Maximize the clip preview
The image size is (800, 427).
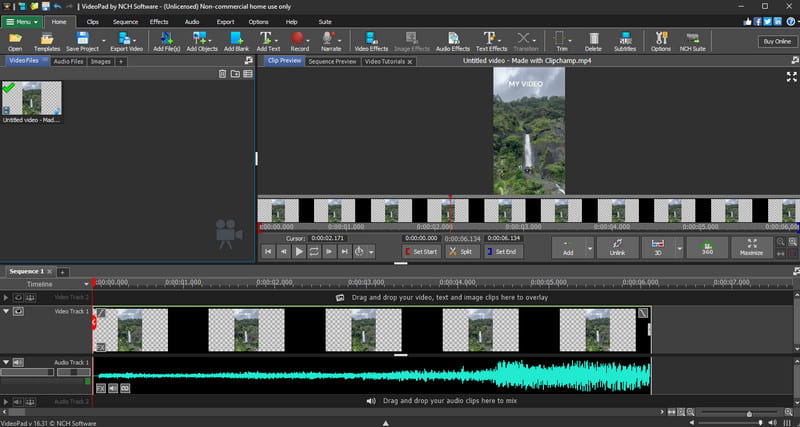coord(752,247)
